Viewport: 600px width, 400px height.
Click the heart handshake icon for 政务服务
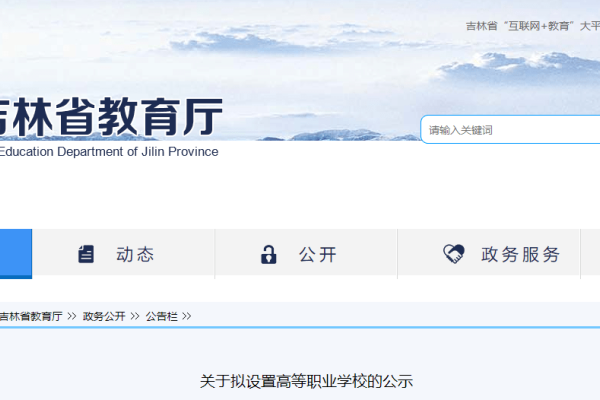tap(454, 254)
